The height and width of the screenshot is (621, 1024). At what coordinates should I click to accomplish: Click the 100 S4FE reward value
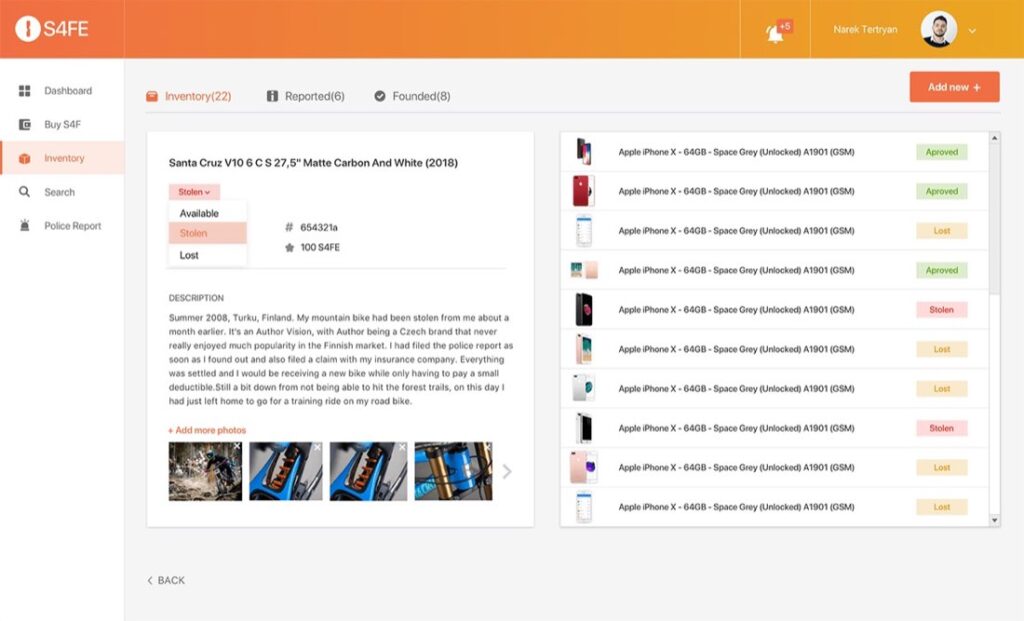[x=320, y=247]
